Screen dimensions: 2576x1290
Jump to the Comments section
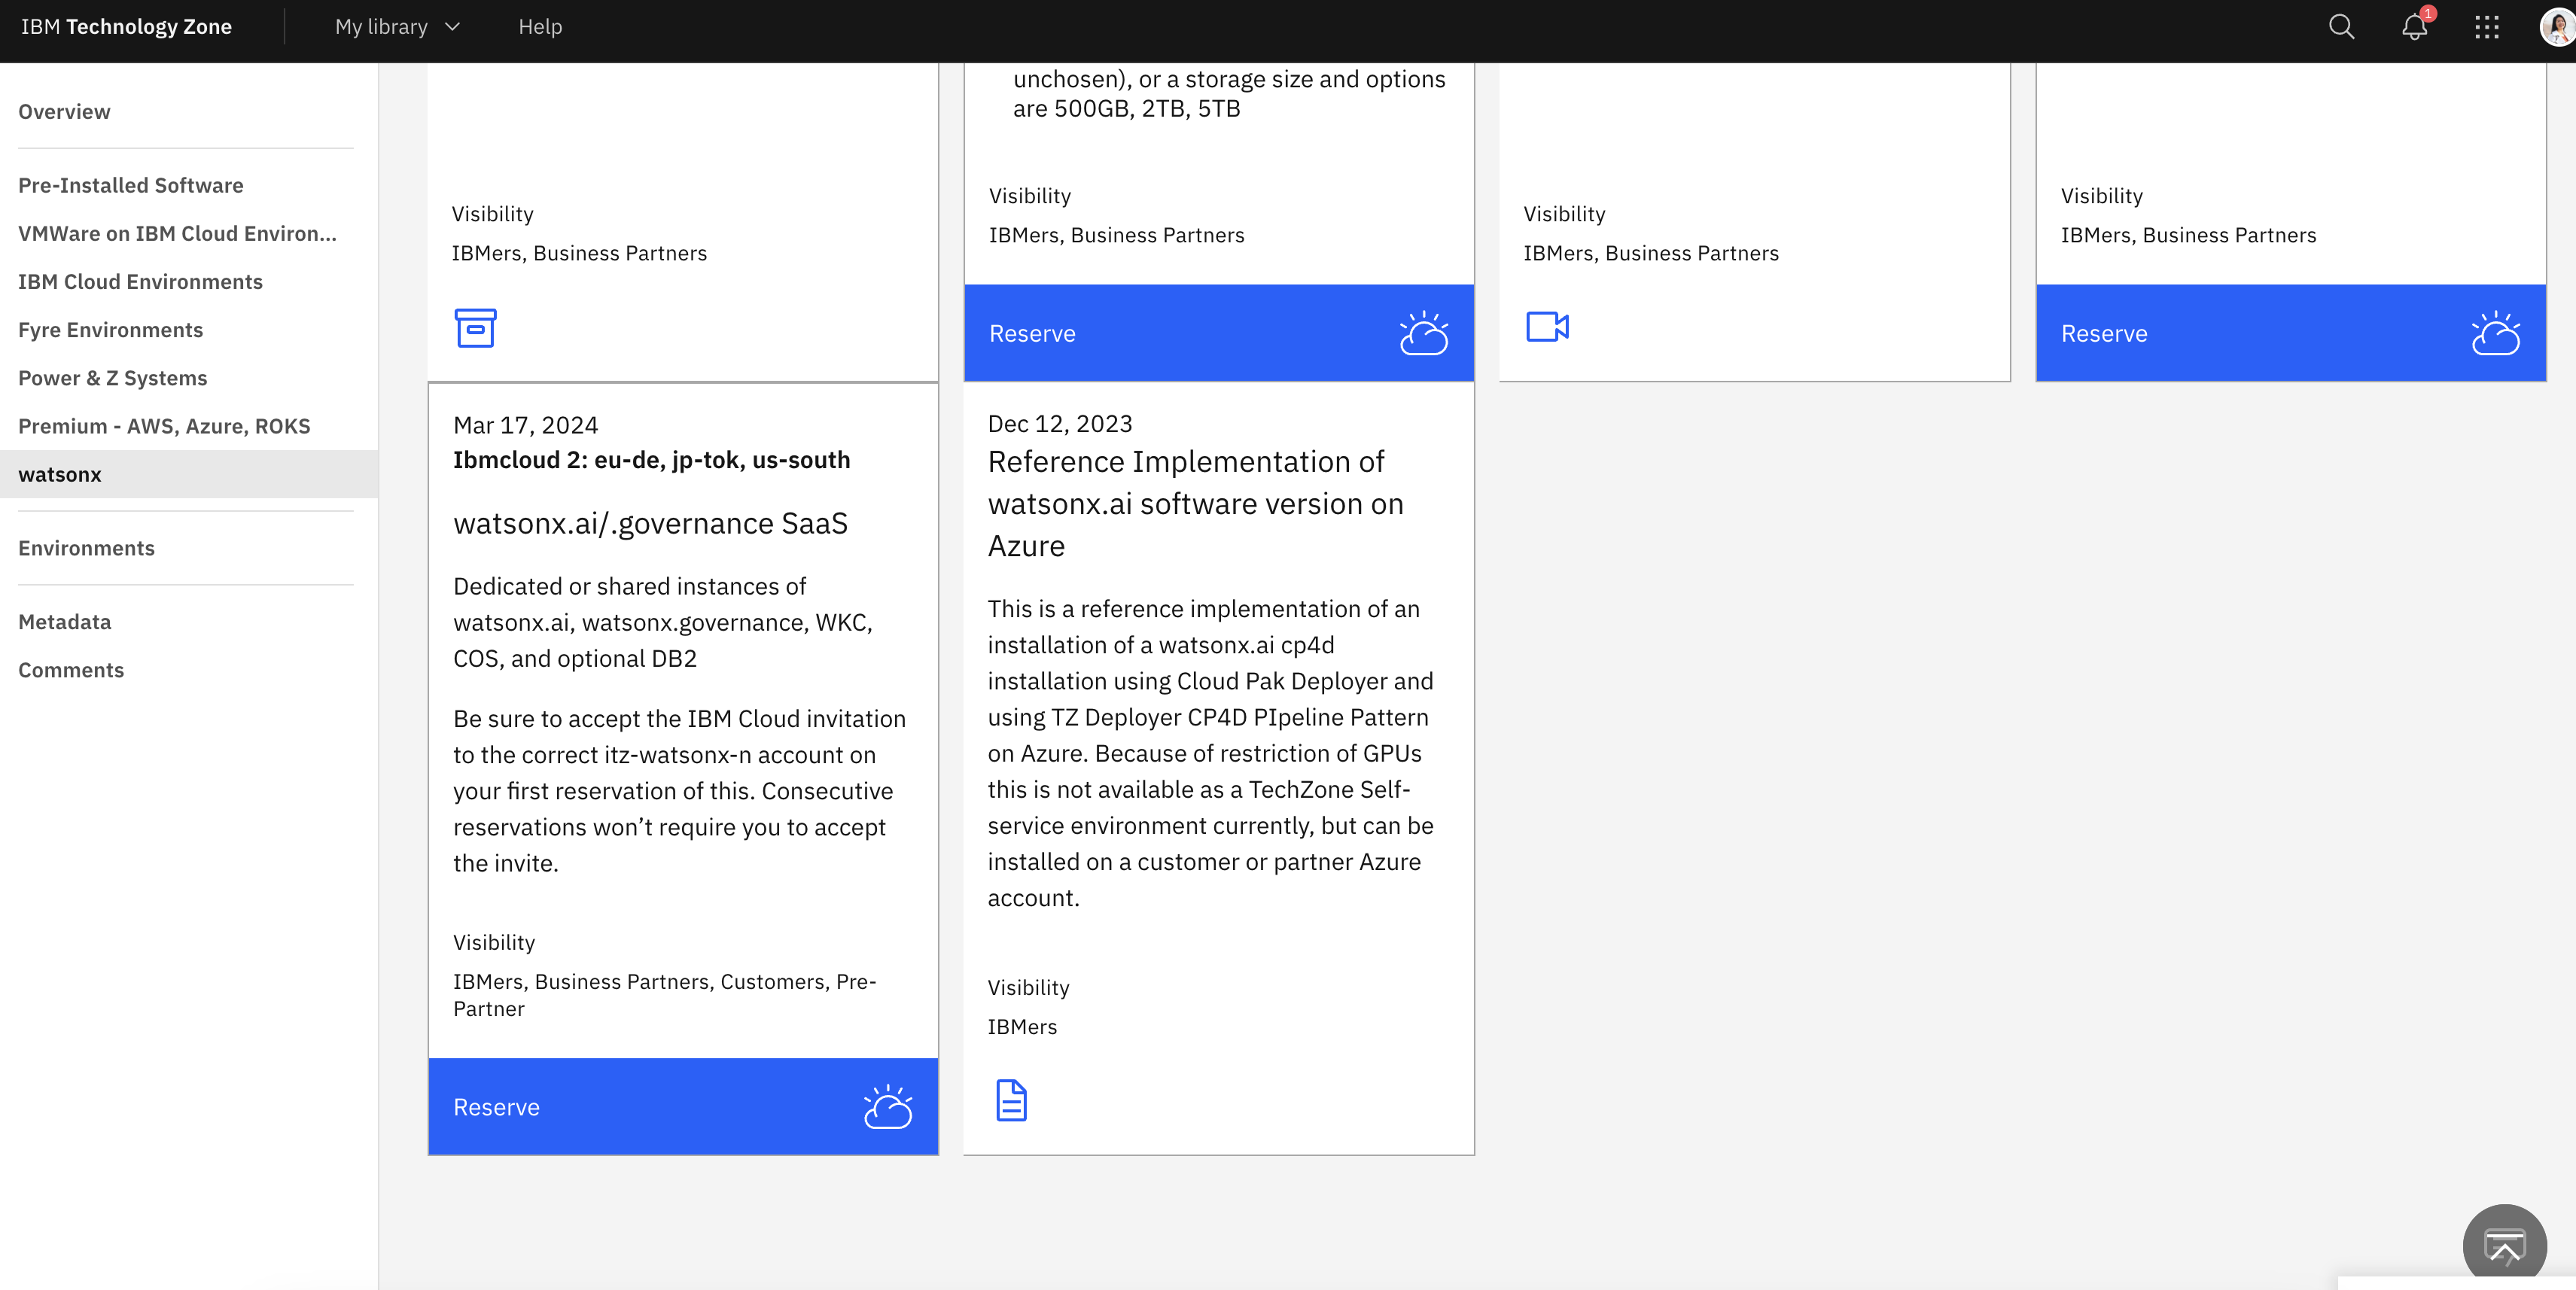pyautogui.click(x=71, y=670)
